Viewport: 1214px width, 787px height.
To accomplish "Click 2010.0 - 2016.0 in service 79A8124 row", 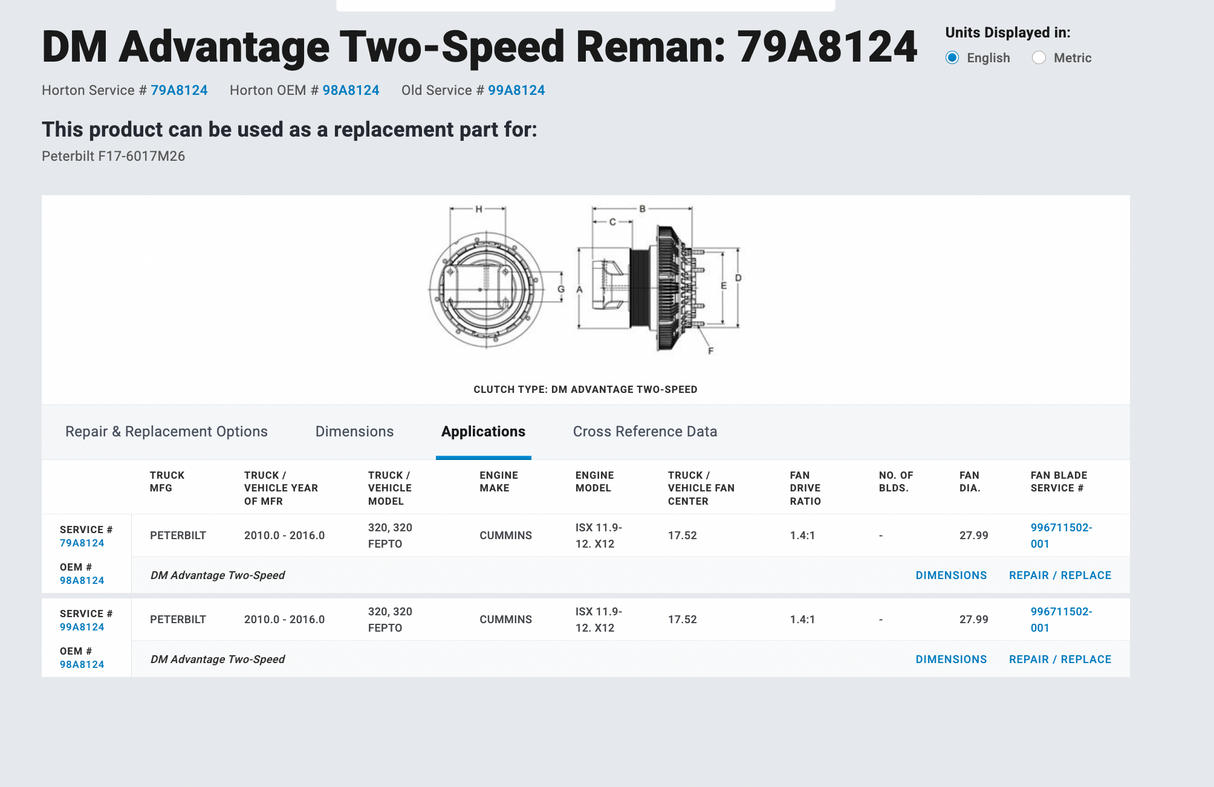I will [284, 535].
